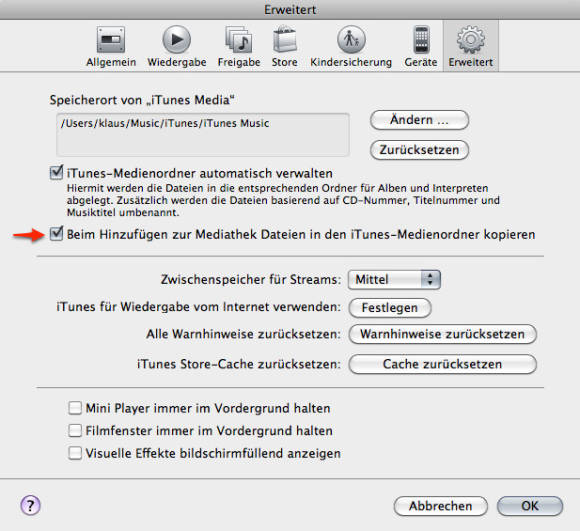Viewport: 580px width, 531px height.
Task: Open the purple help question mark
Action: pos(30,505)
